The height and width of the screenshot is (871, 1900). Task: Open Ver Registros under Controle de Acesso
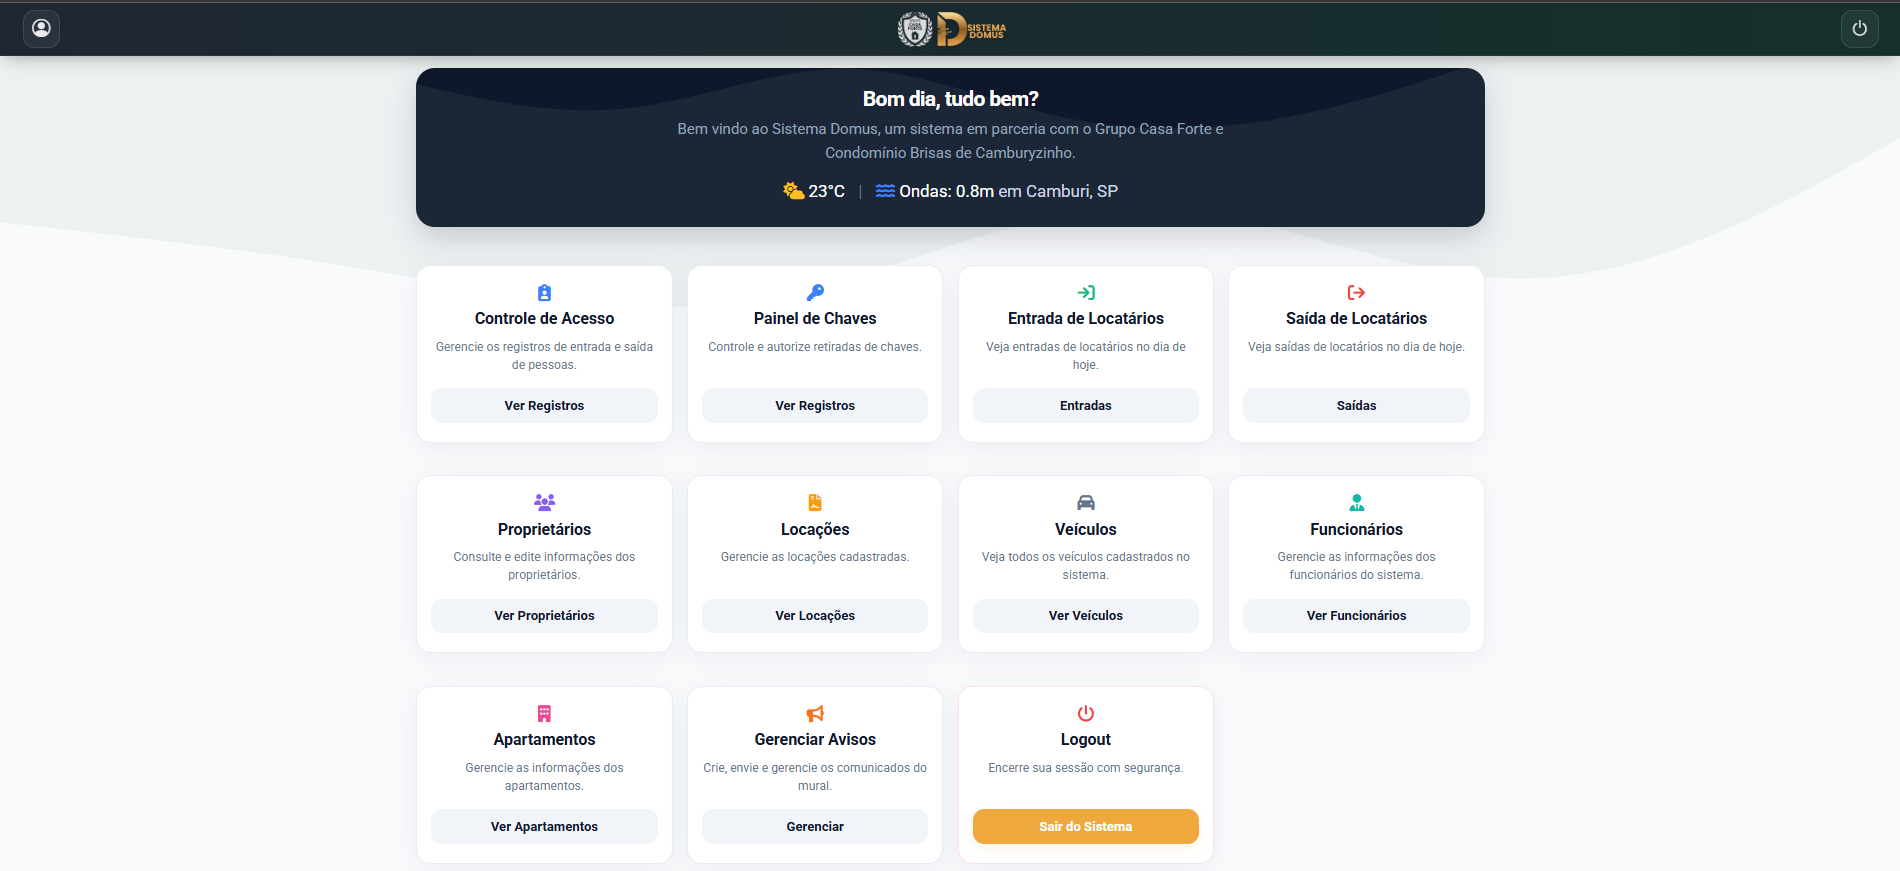tap(544, 406)
